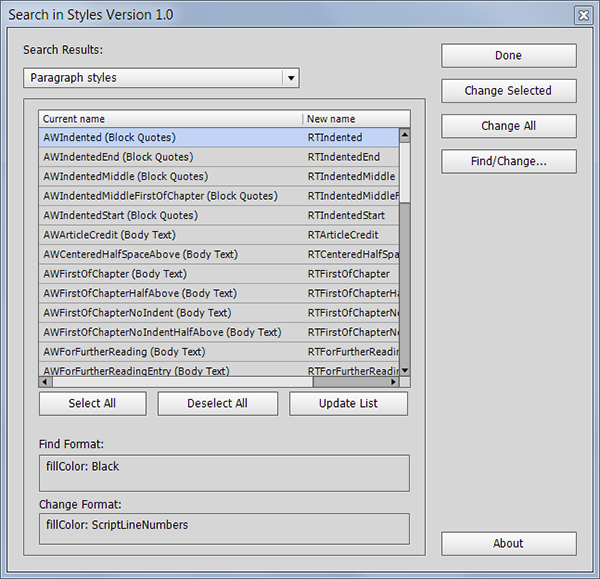The width and height of the screenshot is (600, 579).
Task: Click the Find Format box showing fillColor: Black
Action: click(x=224, y=473)
